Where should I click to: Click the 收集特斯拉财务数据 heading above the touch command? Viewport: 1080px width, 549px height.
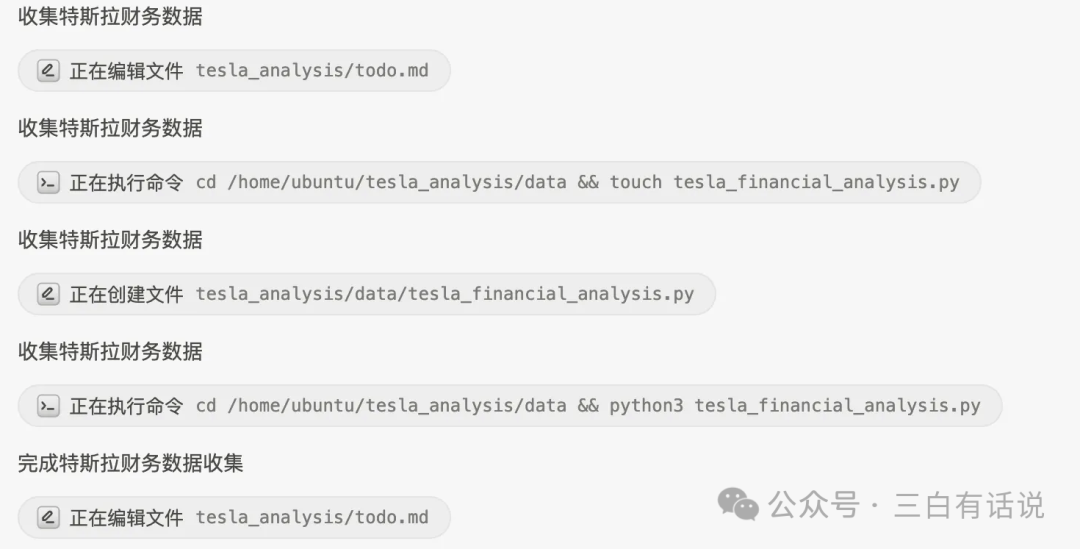110,128
